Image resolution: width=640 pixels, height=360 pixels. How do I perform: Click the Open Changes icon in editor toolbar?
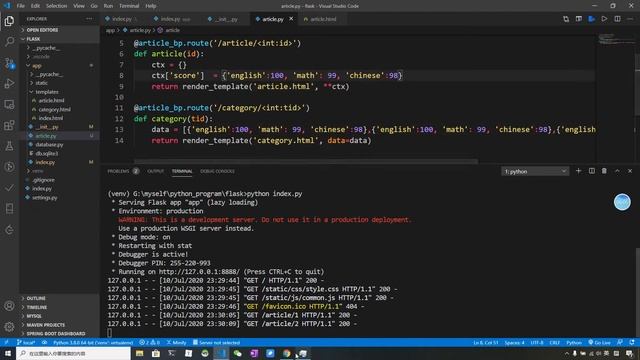pos(566,19)
